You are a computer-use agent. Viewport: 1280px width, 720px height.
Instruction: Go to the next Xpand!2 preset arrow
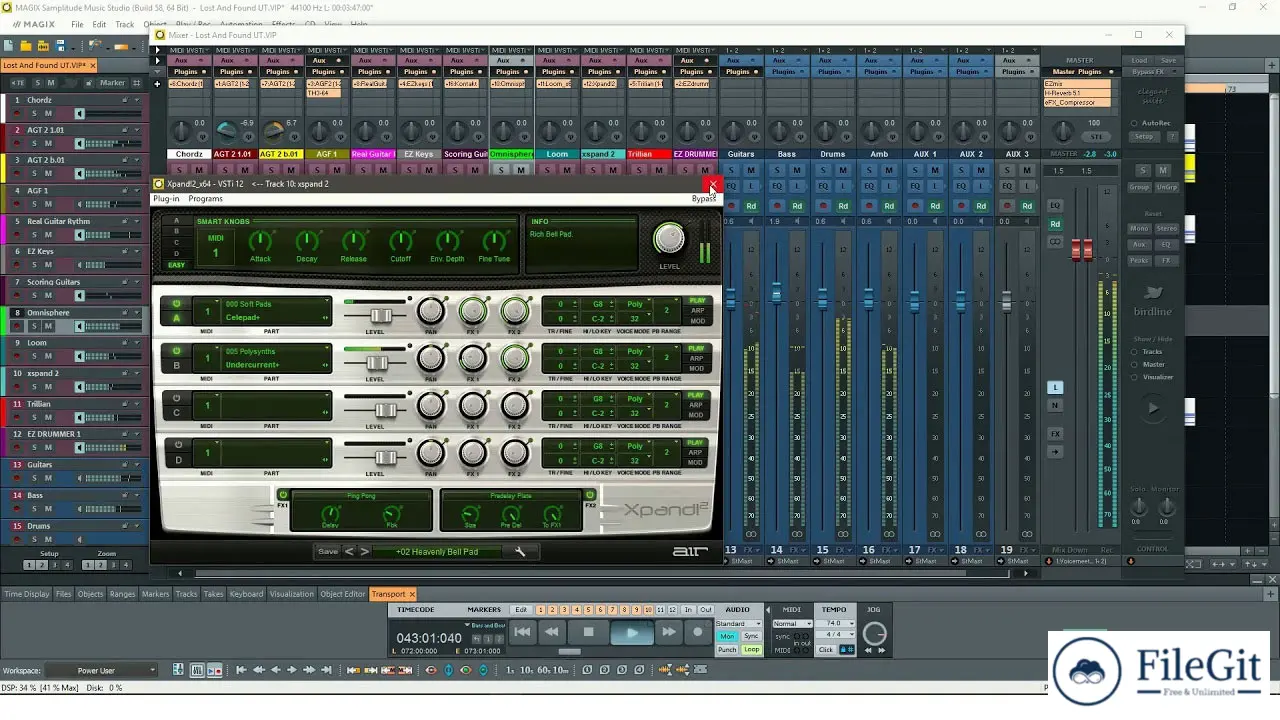pos(364,551)
